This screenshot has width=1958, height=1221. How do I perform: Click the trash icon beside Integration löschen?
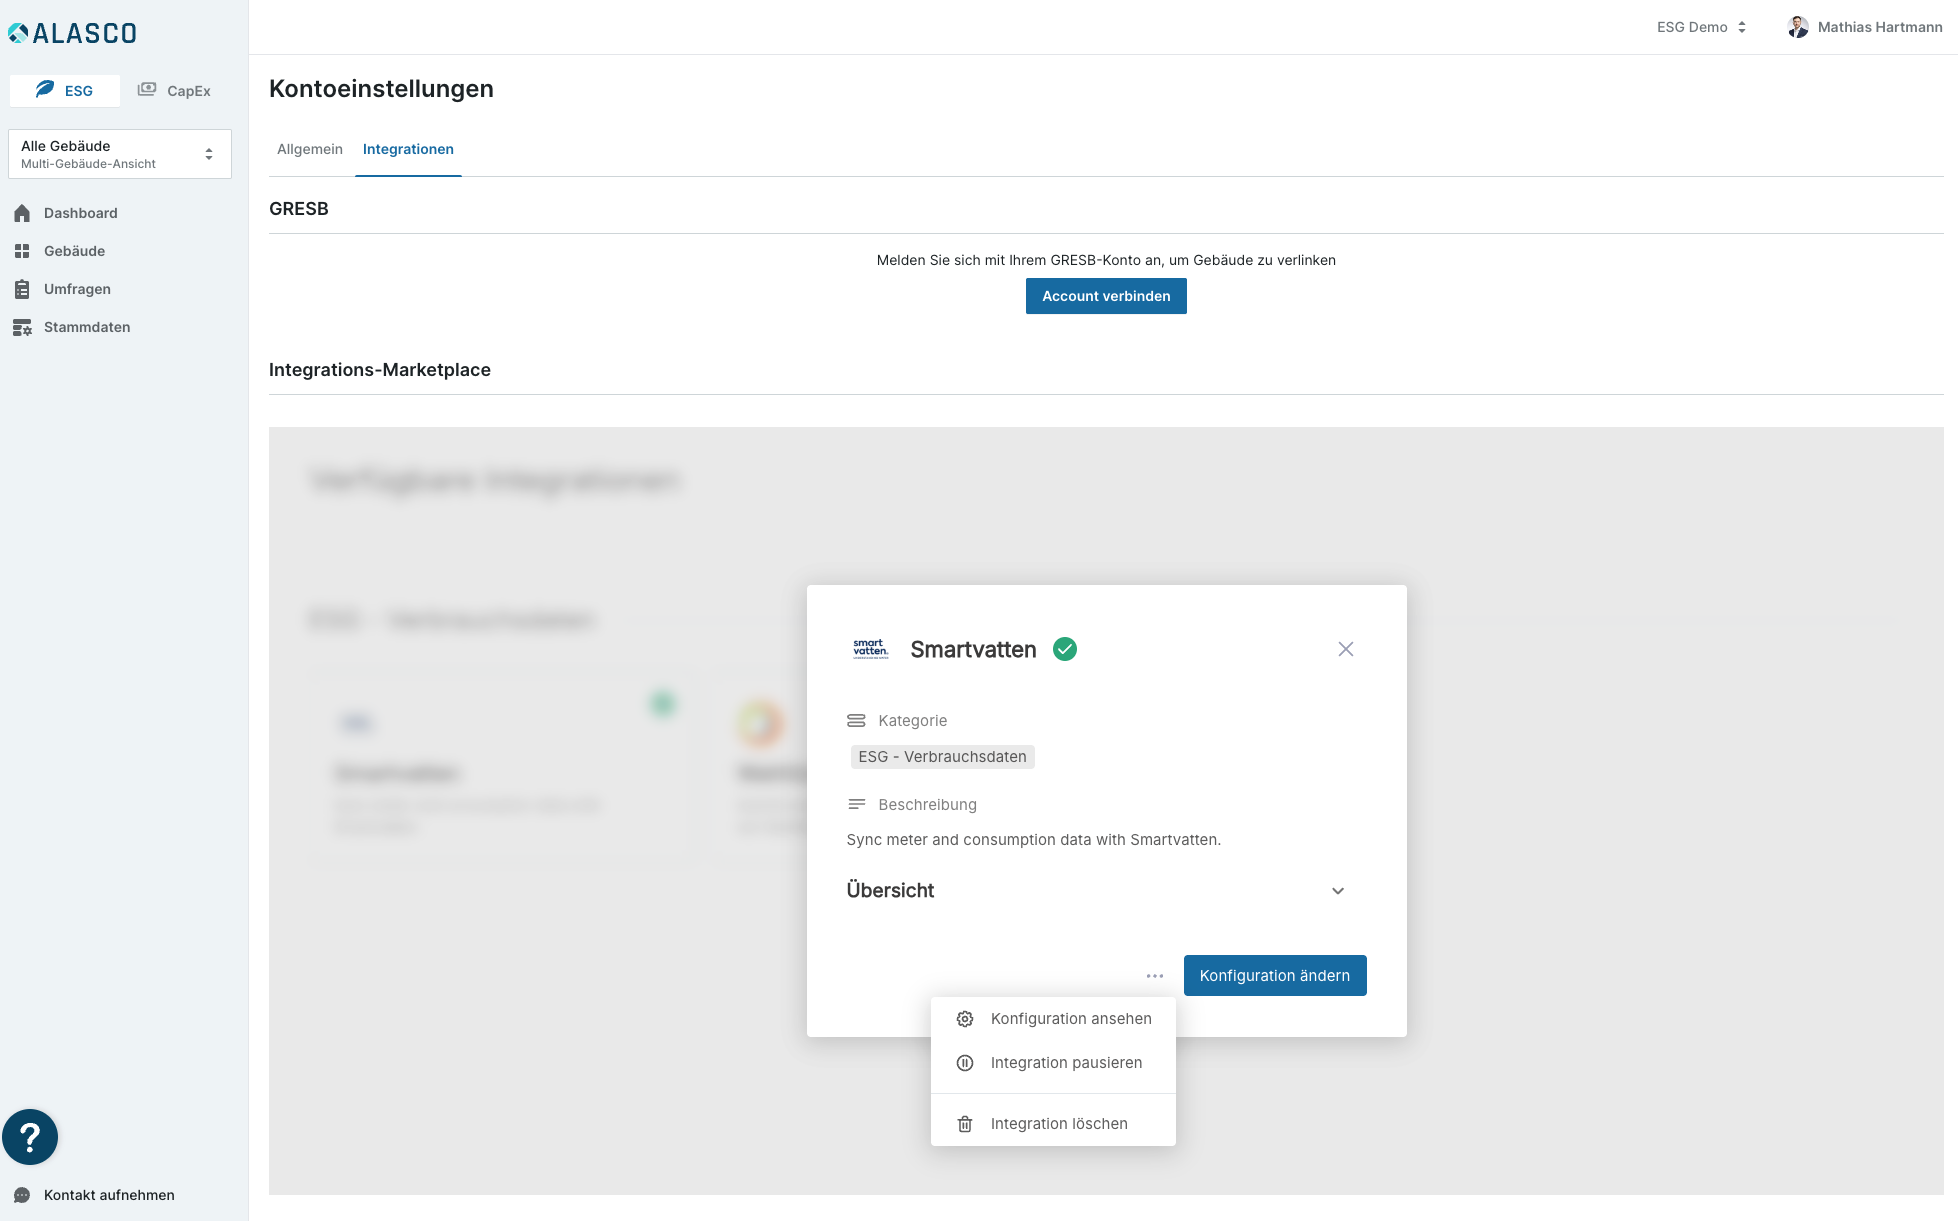[x=965, y=1124]
